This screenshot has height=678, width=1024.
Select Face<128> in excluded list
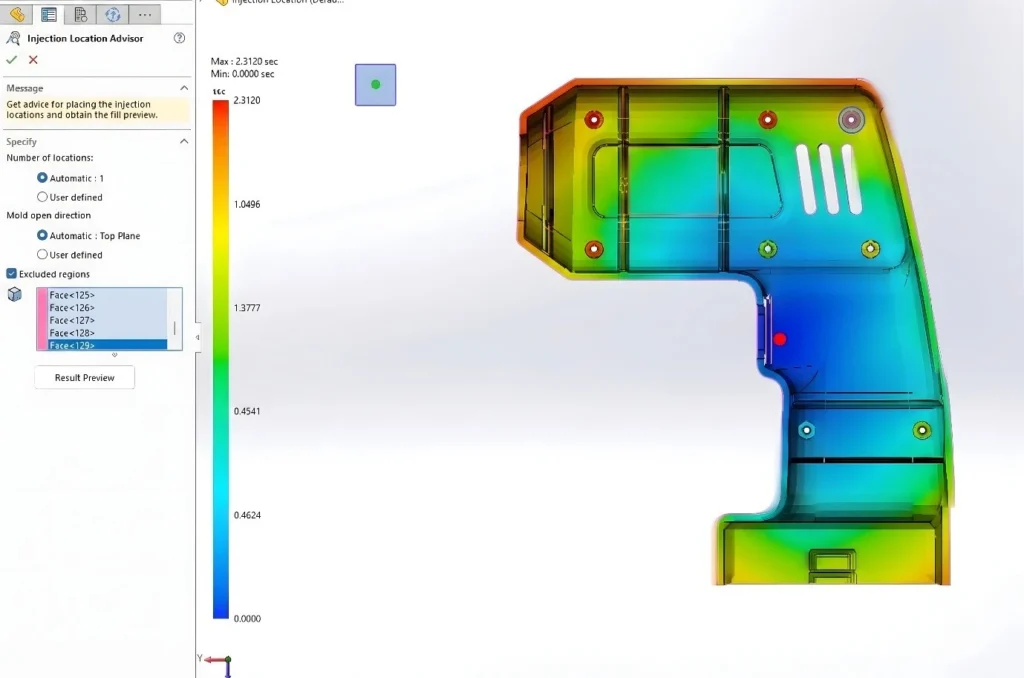[107, 332]
